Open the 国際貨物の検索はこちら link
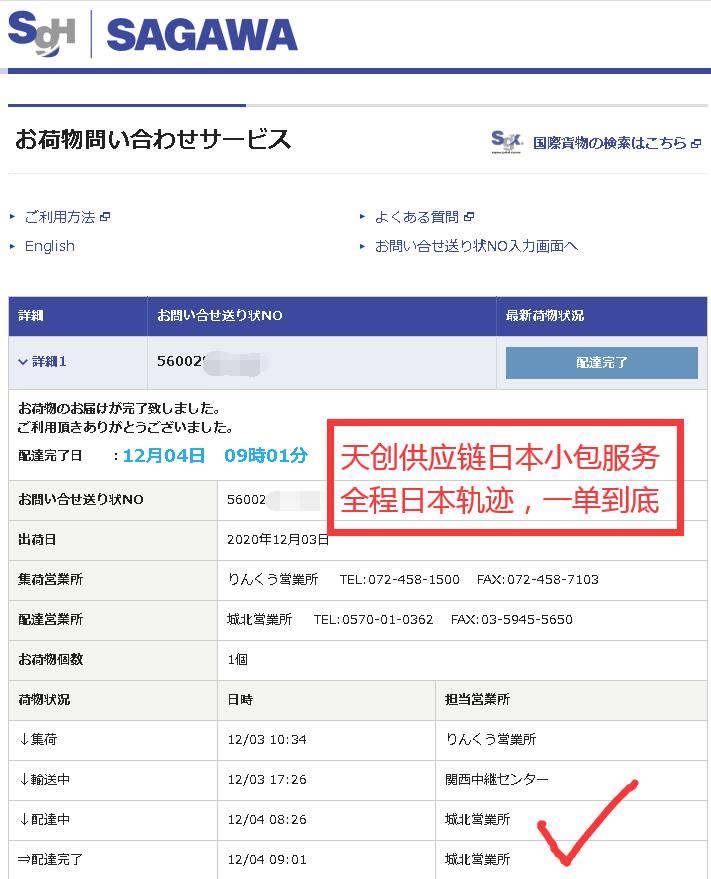 point(610,143)
